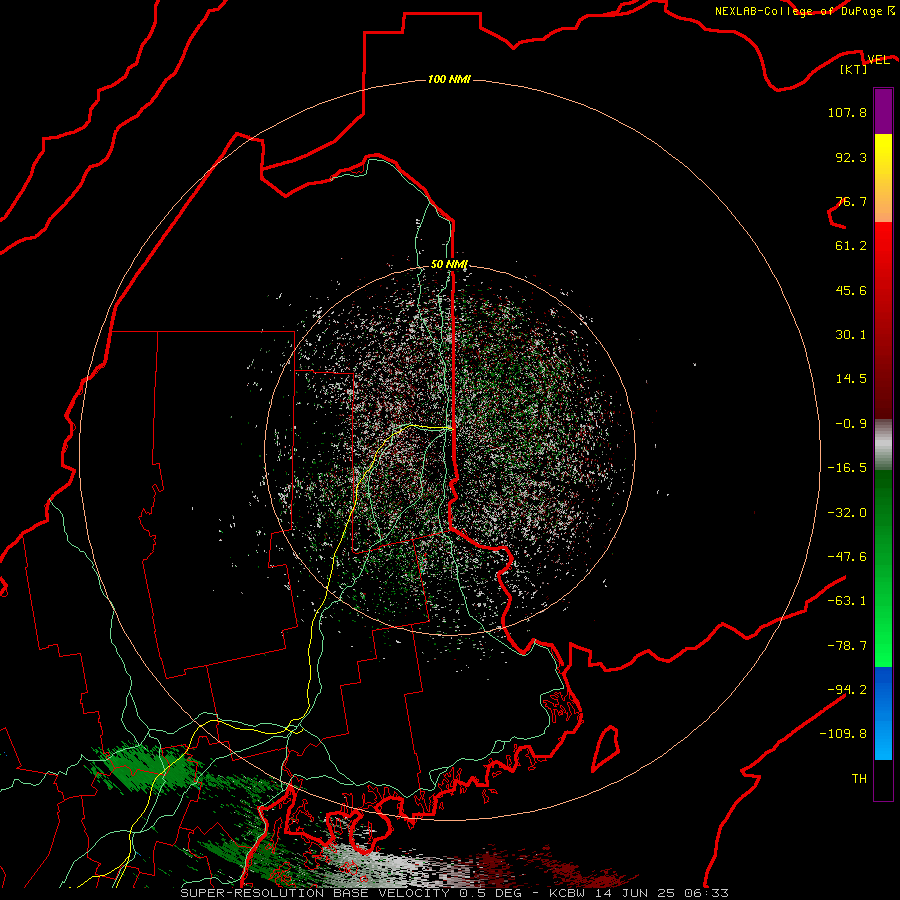Image resolution: width=900 pixels, height=900 pixels.
Task: Click the VEL legend title
Action: 878,60
